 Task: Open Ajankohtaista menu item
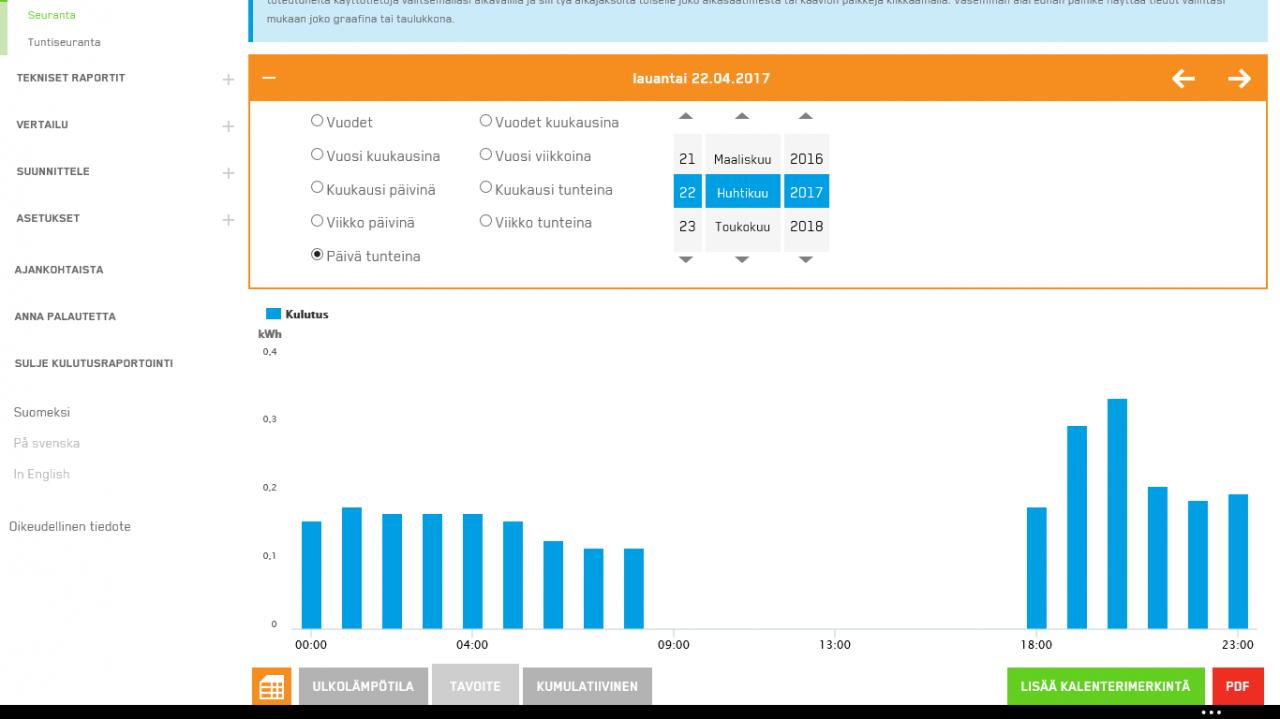(x=59, y=270)
